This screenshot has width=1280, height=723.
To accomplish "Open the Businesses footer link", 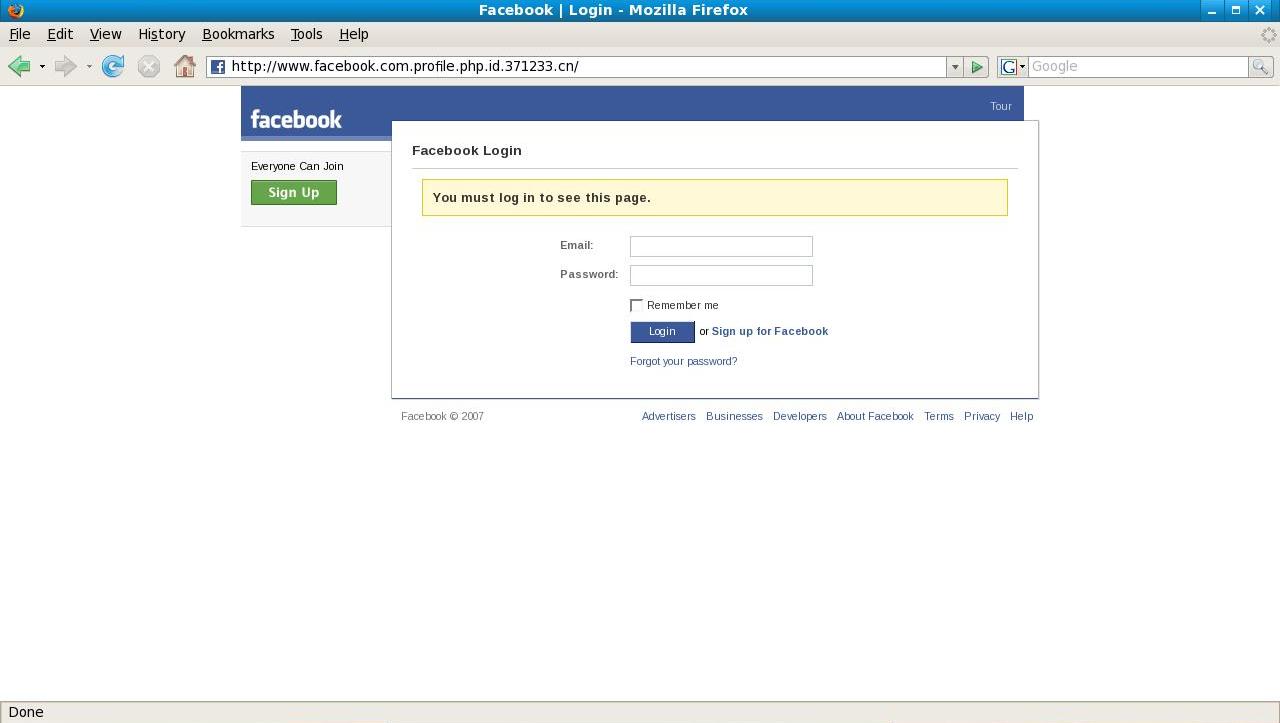I will [x=734, y=416].
